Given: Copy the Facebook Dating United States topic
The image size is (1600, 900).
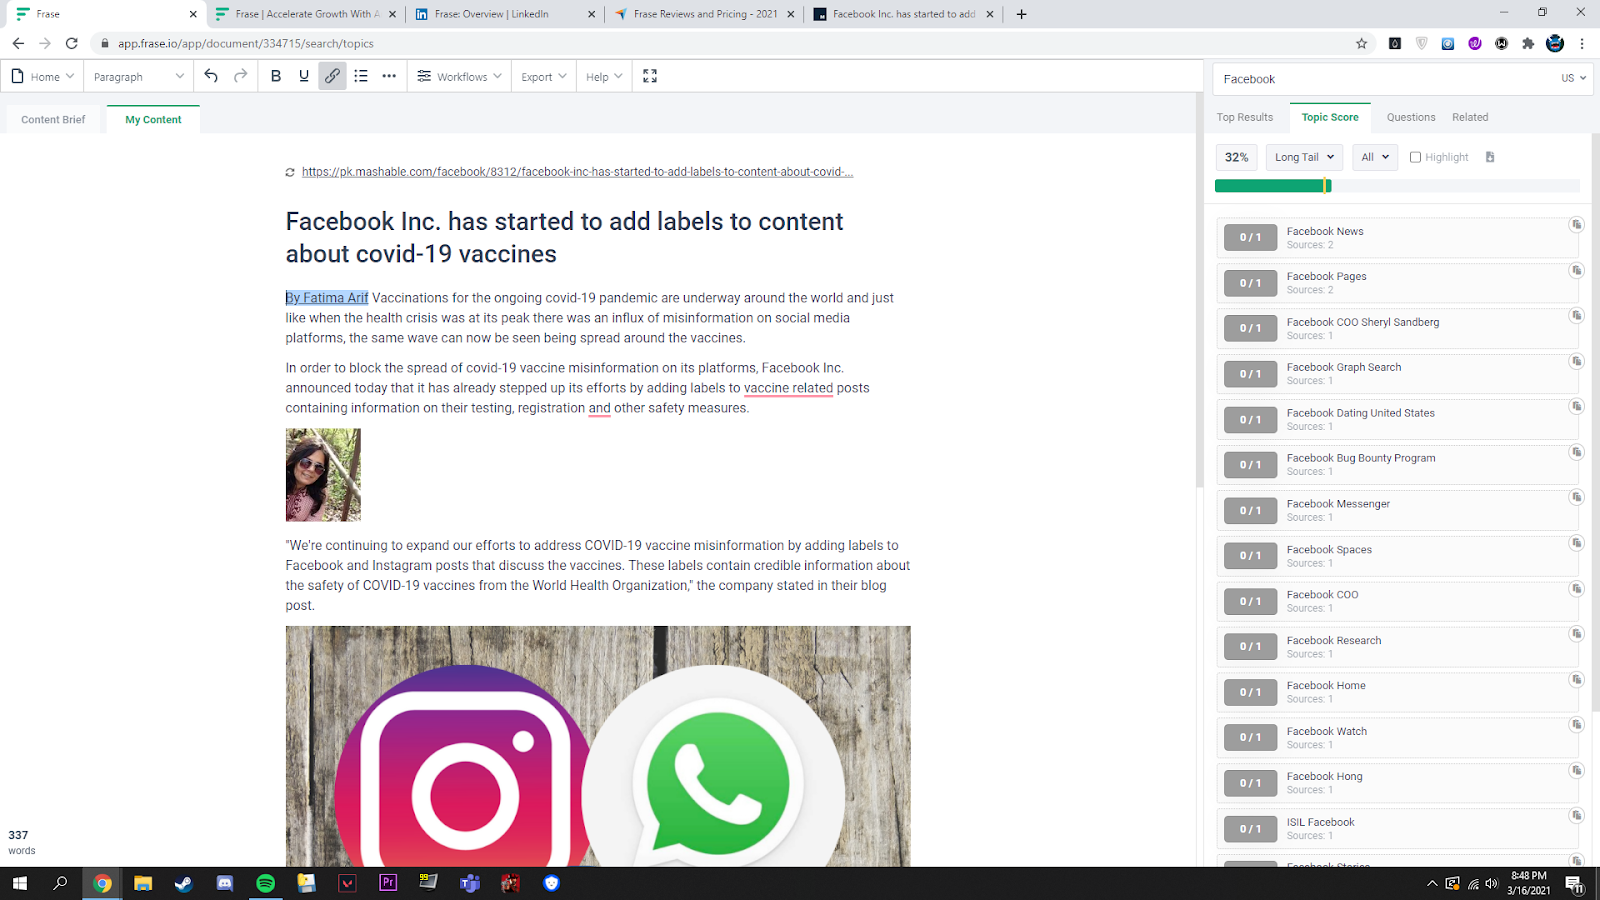Looking at the screenshot, I should 1576,406.
